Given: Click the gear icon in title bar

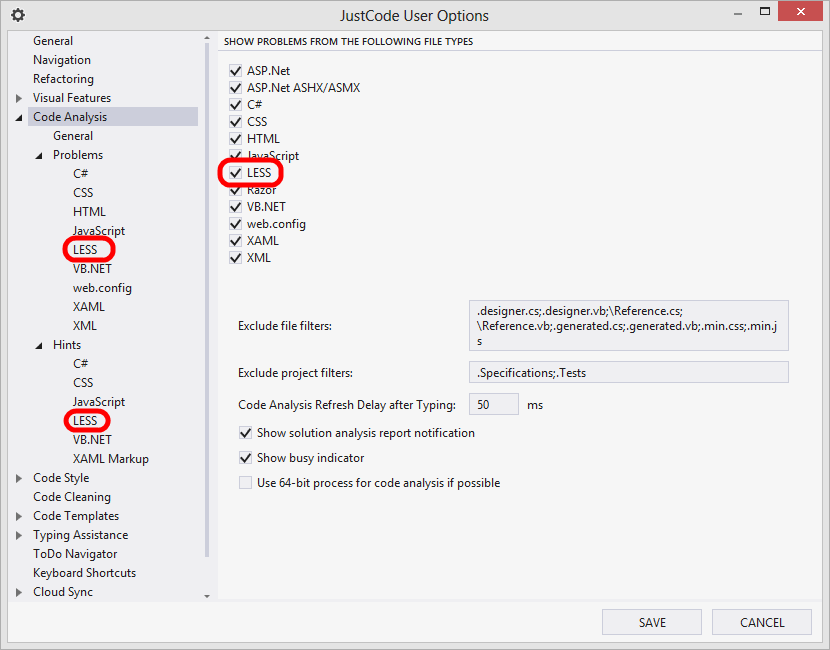Looking at the screenshot, I should (x=18, y=15).
